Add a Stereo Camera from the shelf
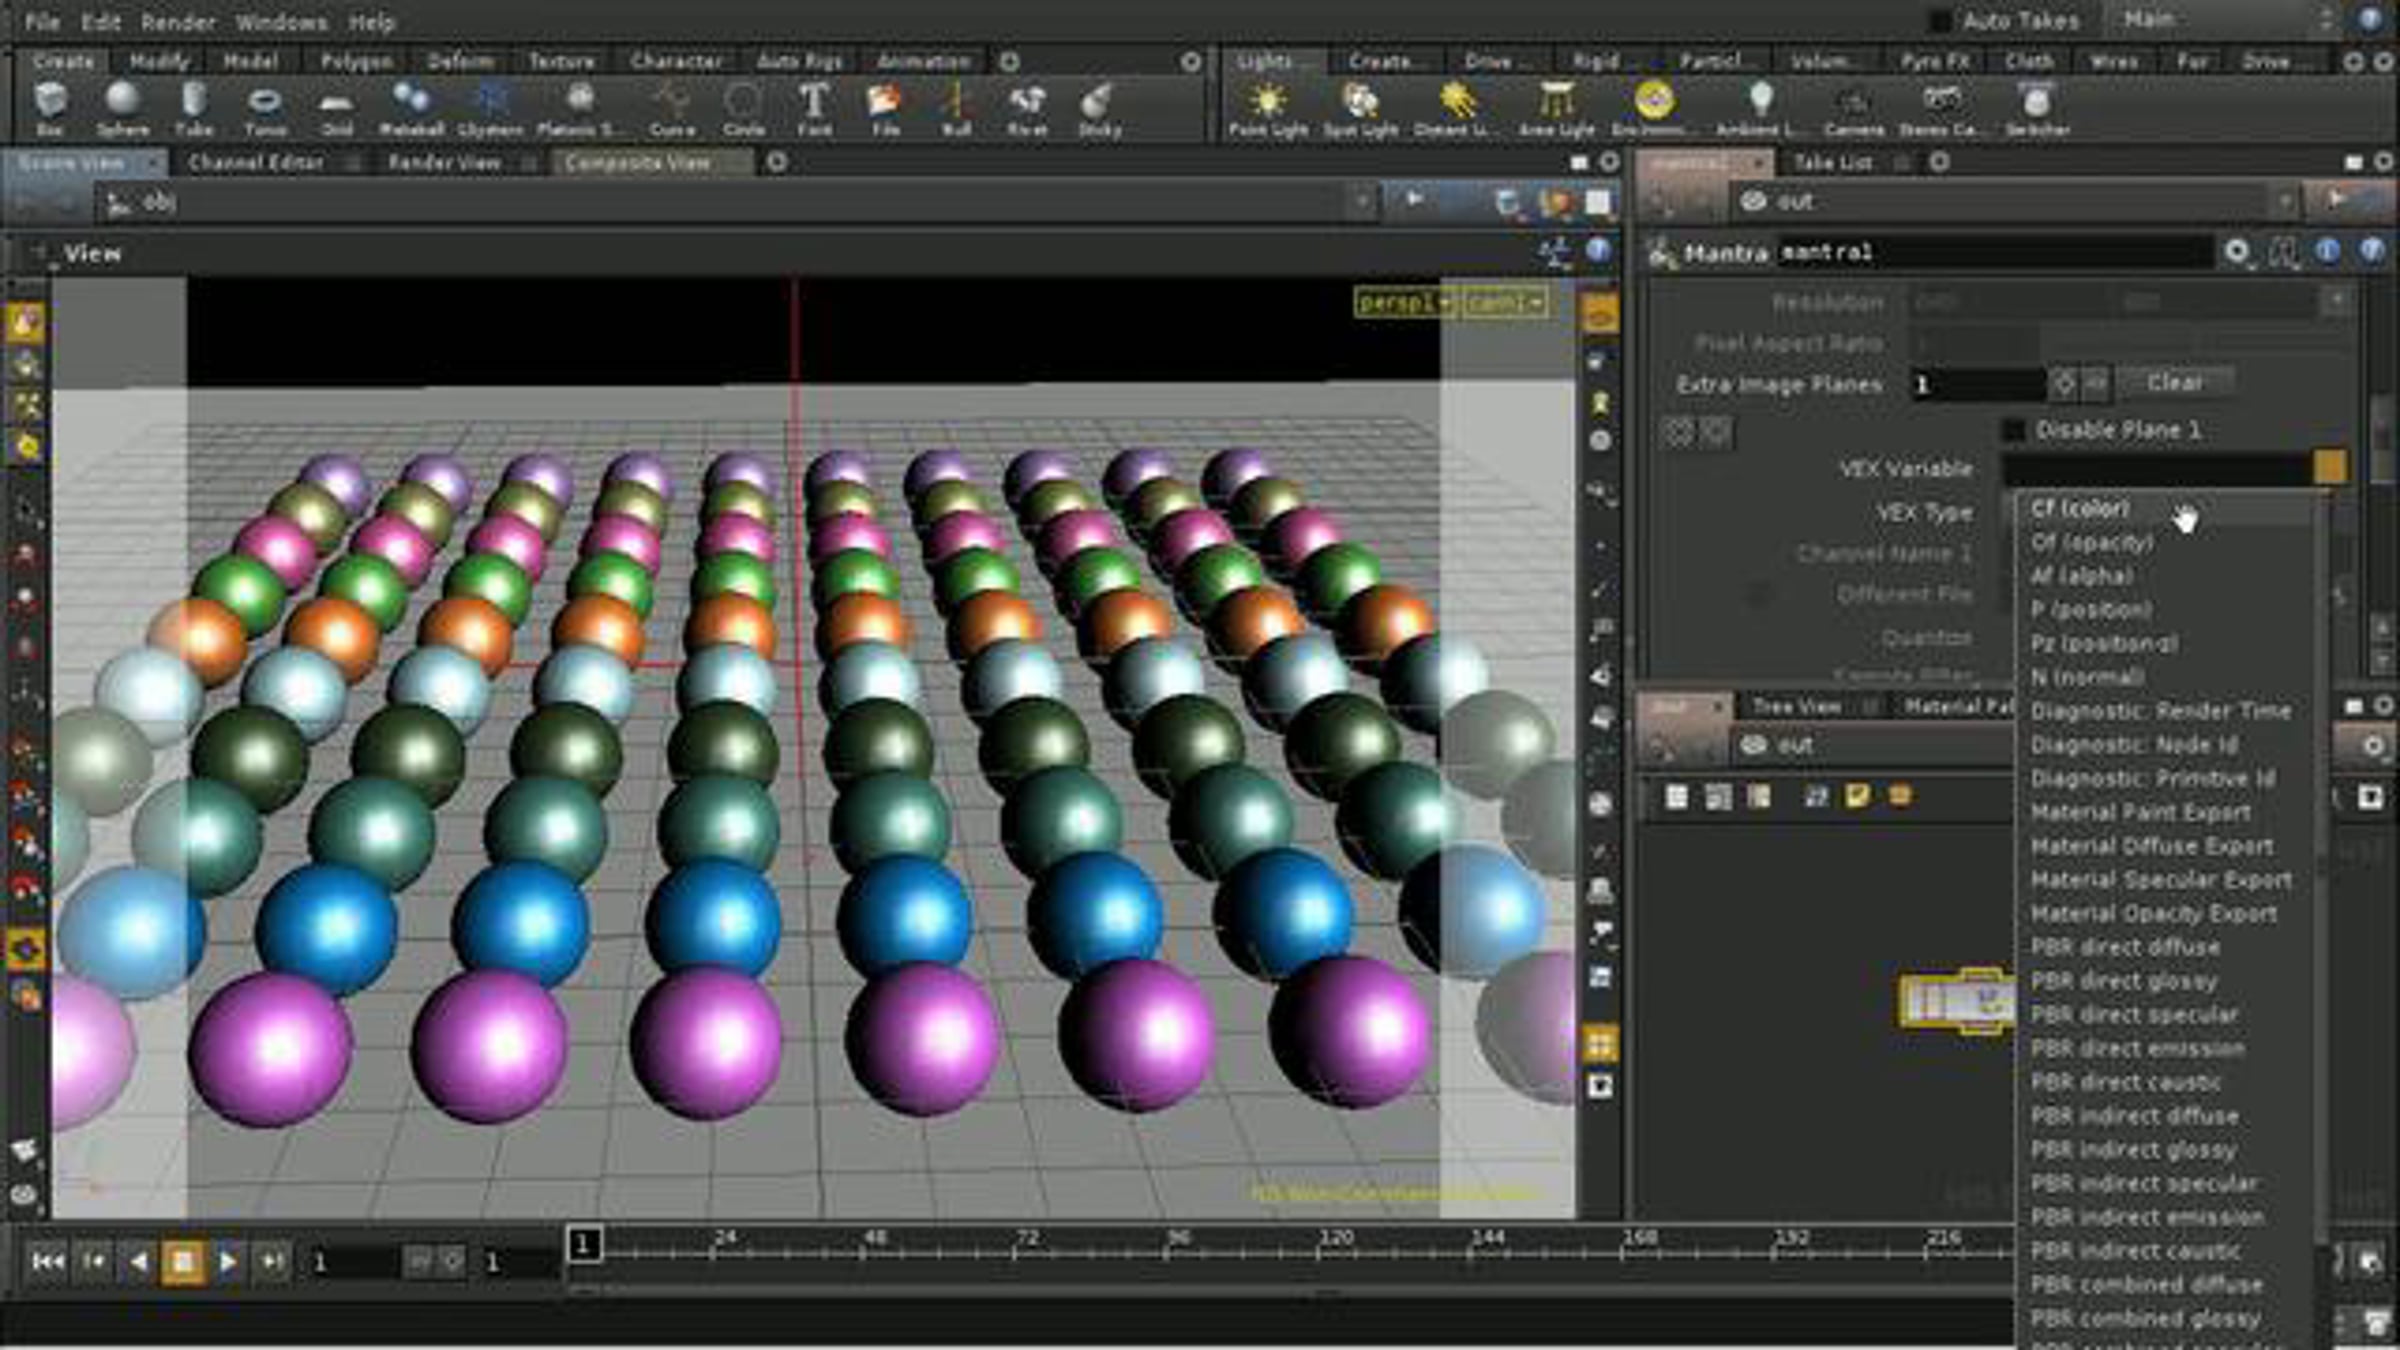This screenshot has width=2400, height=1350. point(1942,108)
